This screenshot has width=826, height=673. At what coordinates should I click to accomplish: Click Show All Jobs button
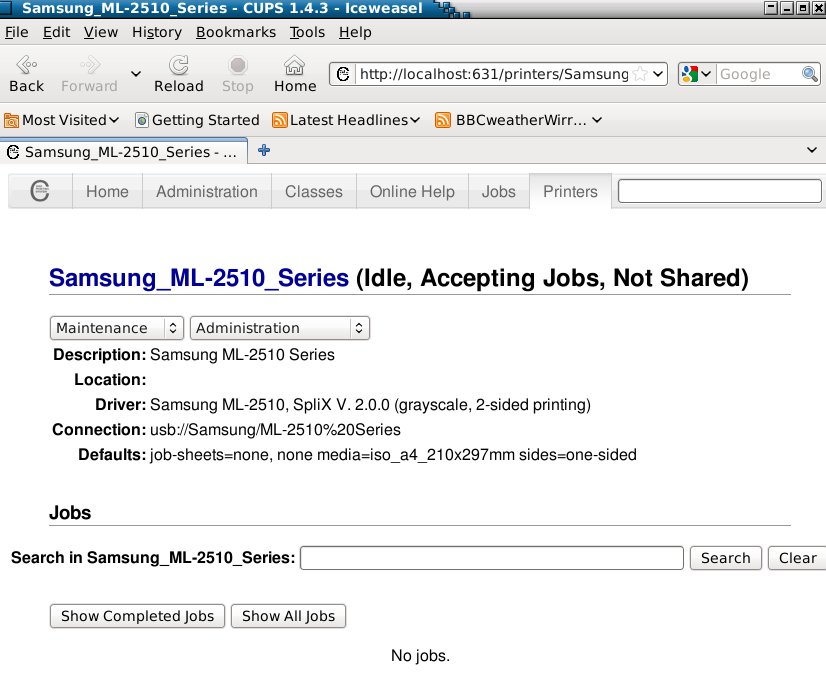tap(289, 616)
